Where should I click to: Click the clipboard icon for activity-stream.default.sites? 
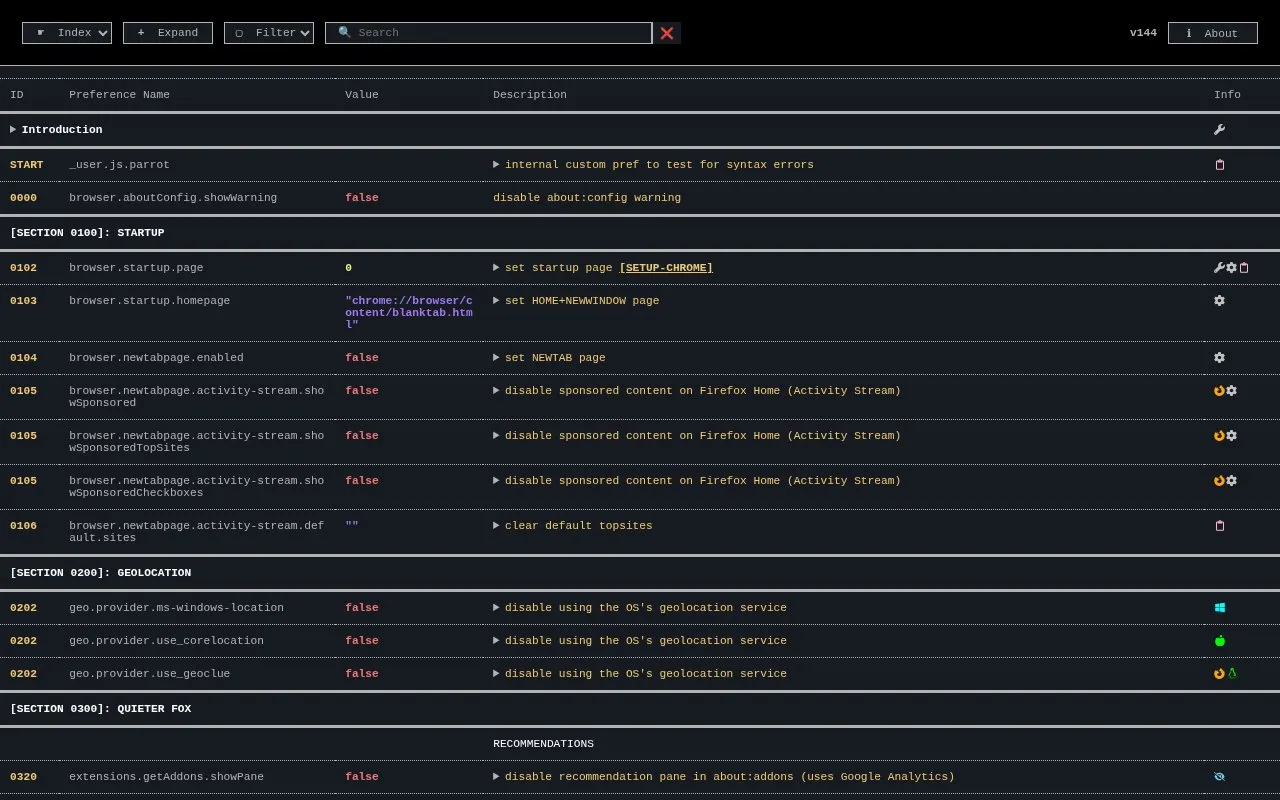[x=1219, y=526]
